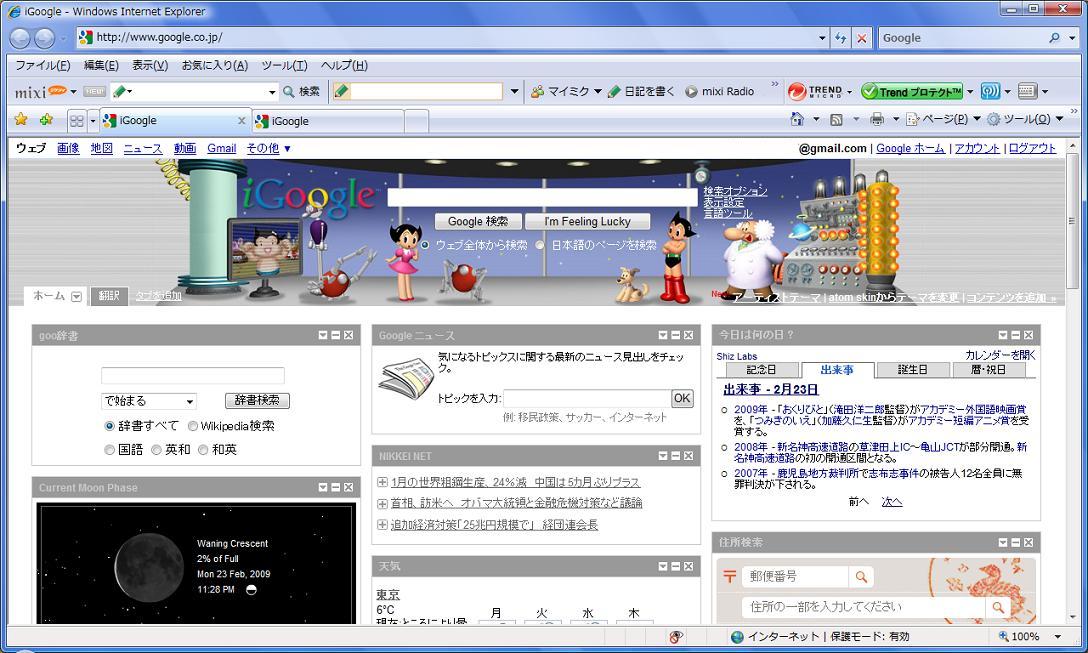Viewport: 1088px width, 653px height.
Task: Open the address bar history dropdown
Action: coord(822,38)
